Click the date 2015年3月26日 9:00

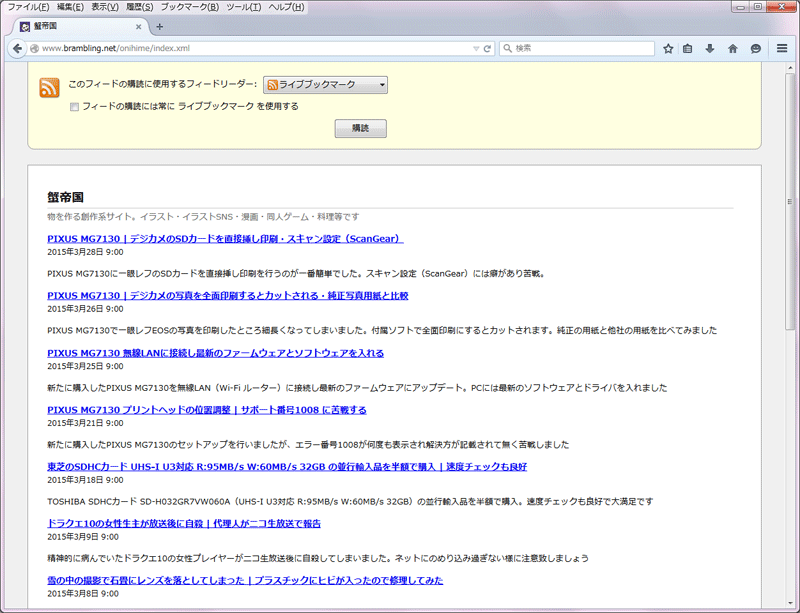85,309
